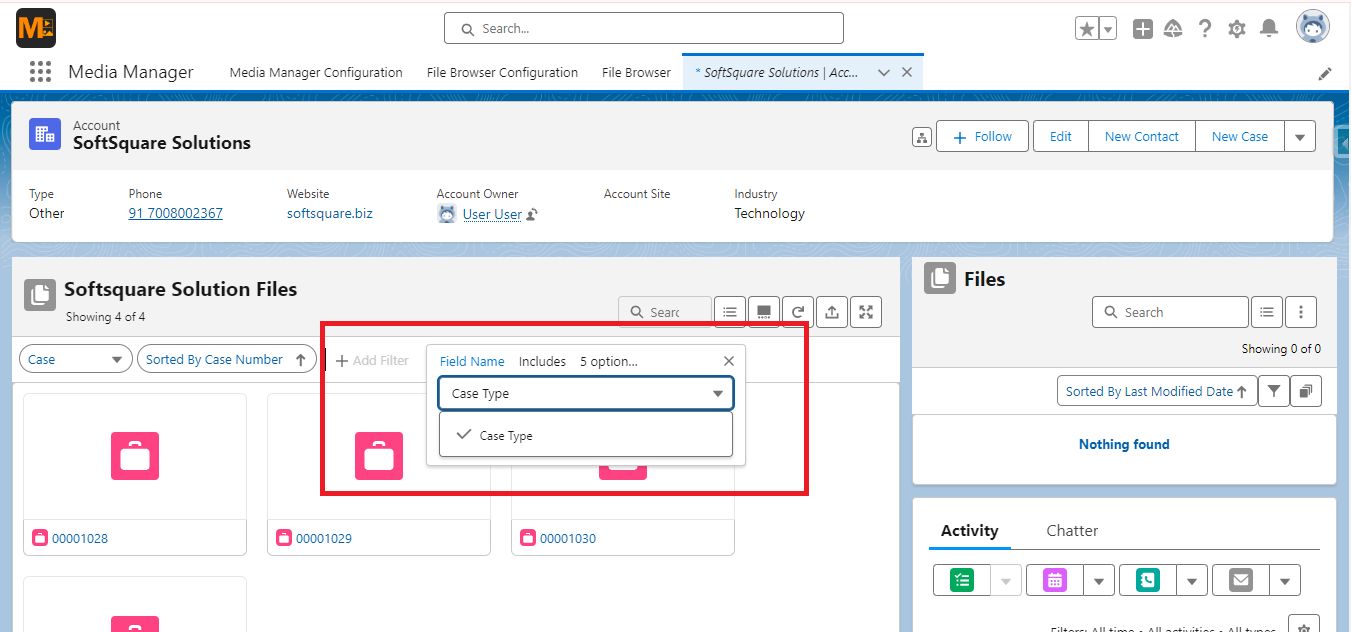Close the filter popup with X
The width and height of the screenshot is (1351, 632).
pyautogui.click(x=729, y=361)
